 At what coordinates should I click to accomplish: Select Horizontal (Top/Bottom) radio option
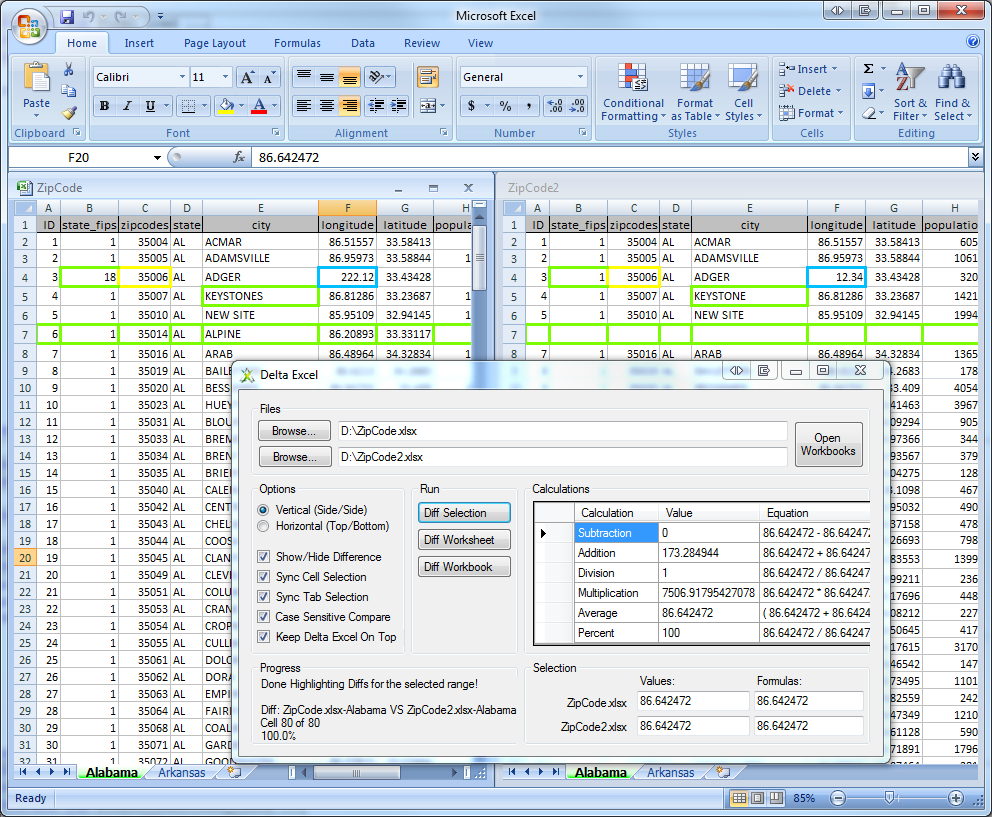[x=263, y=526]
